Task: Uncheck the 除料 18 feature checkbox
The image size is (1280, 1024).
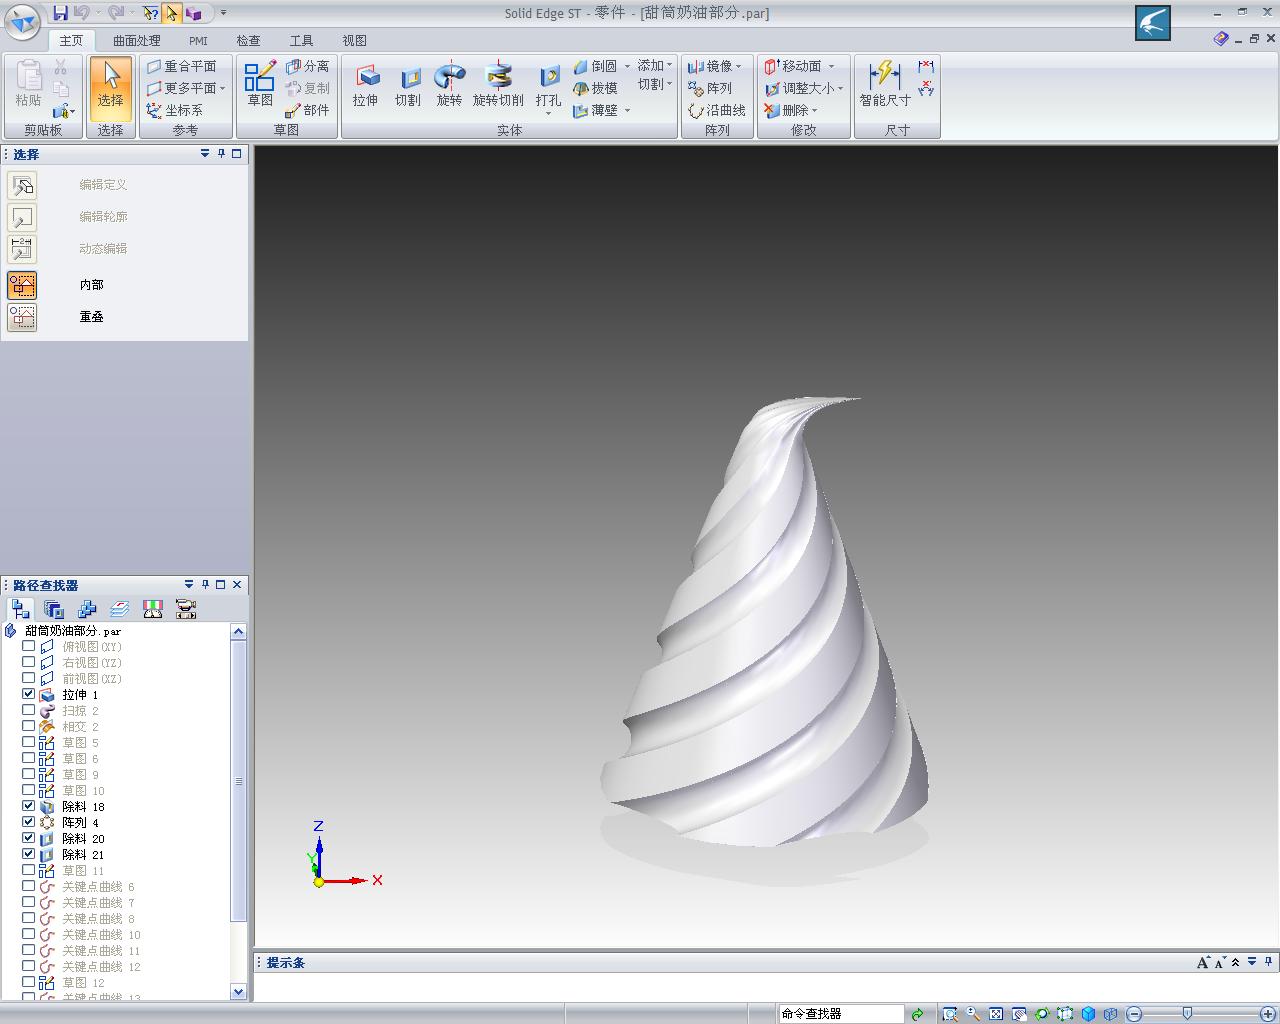Action: [29, 806]
